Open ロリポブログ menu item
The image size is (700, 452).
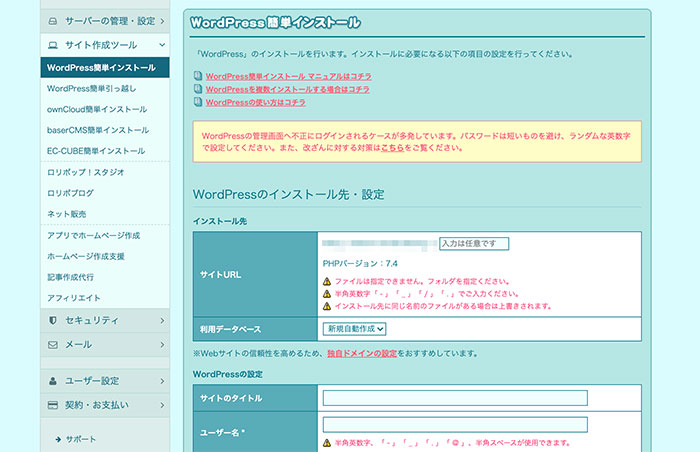[x=71, y=193]
